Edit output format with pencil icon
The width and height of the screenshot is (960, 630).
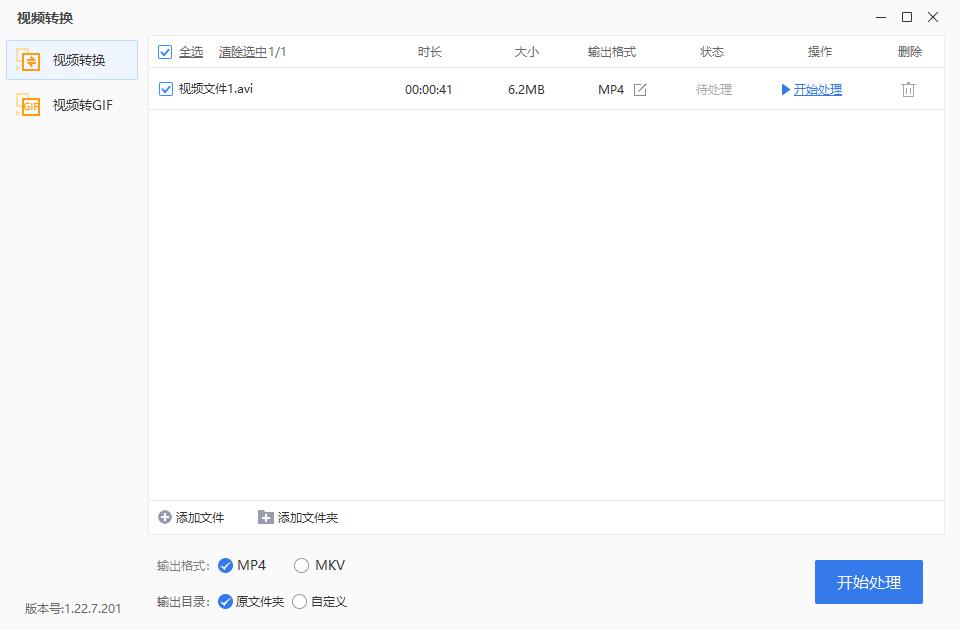[x=640, y=90]
